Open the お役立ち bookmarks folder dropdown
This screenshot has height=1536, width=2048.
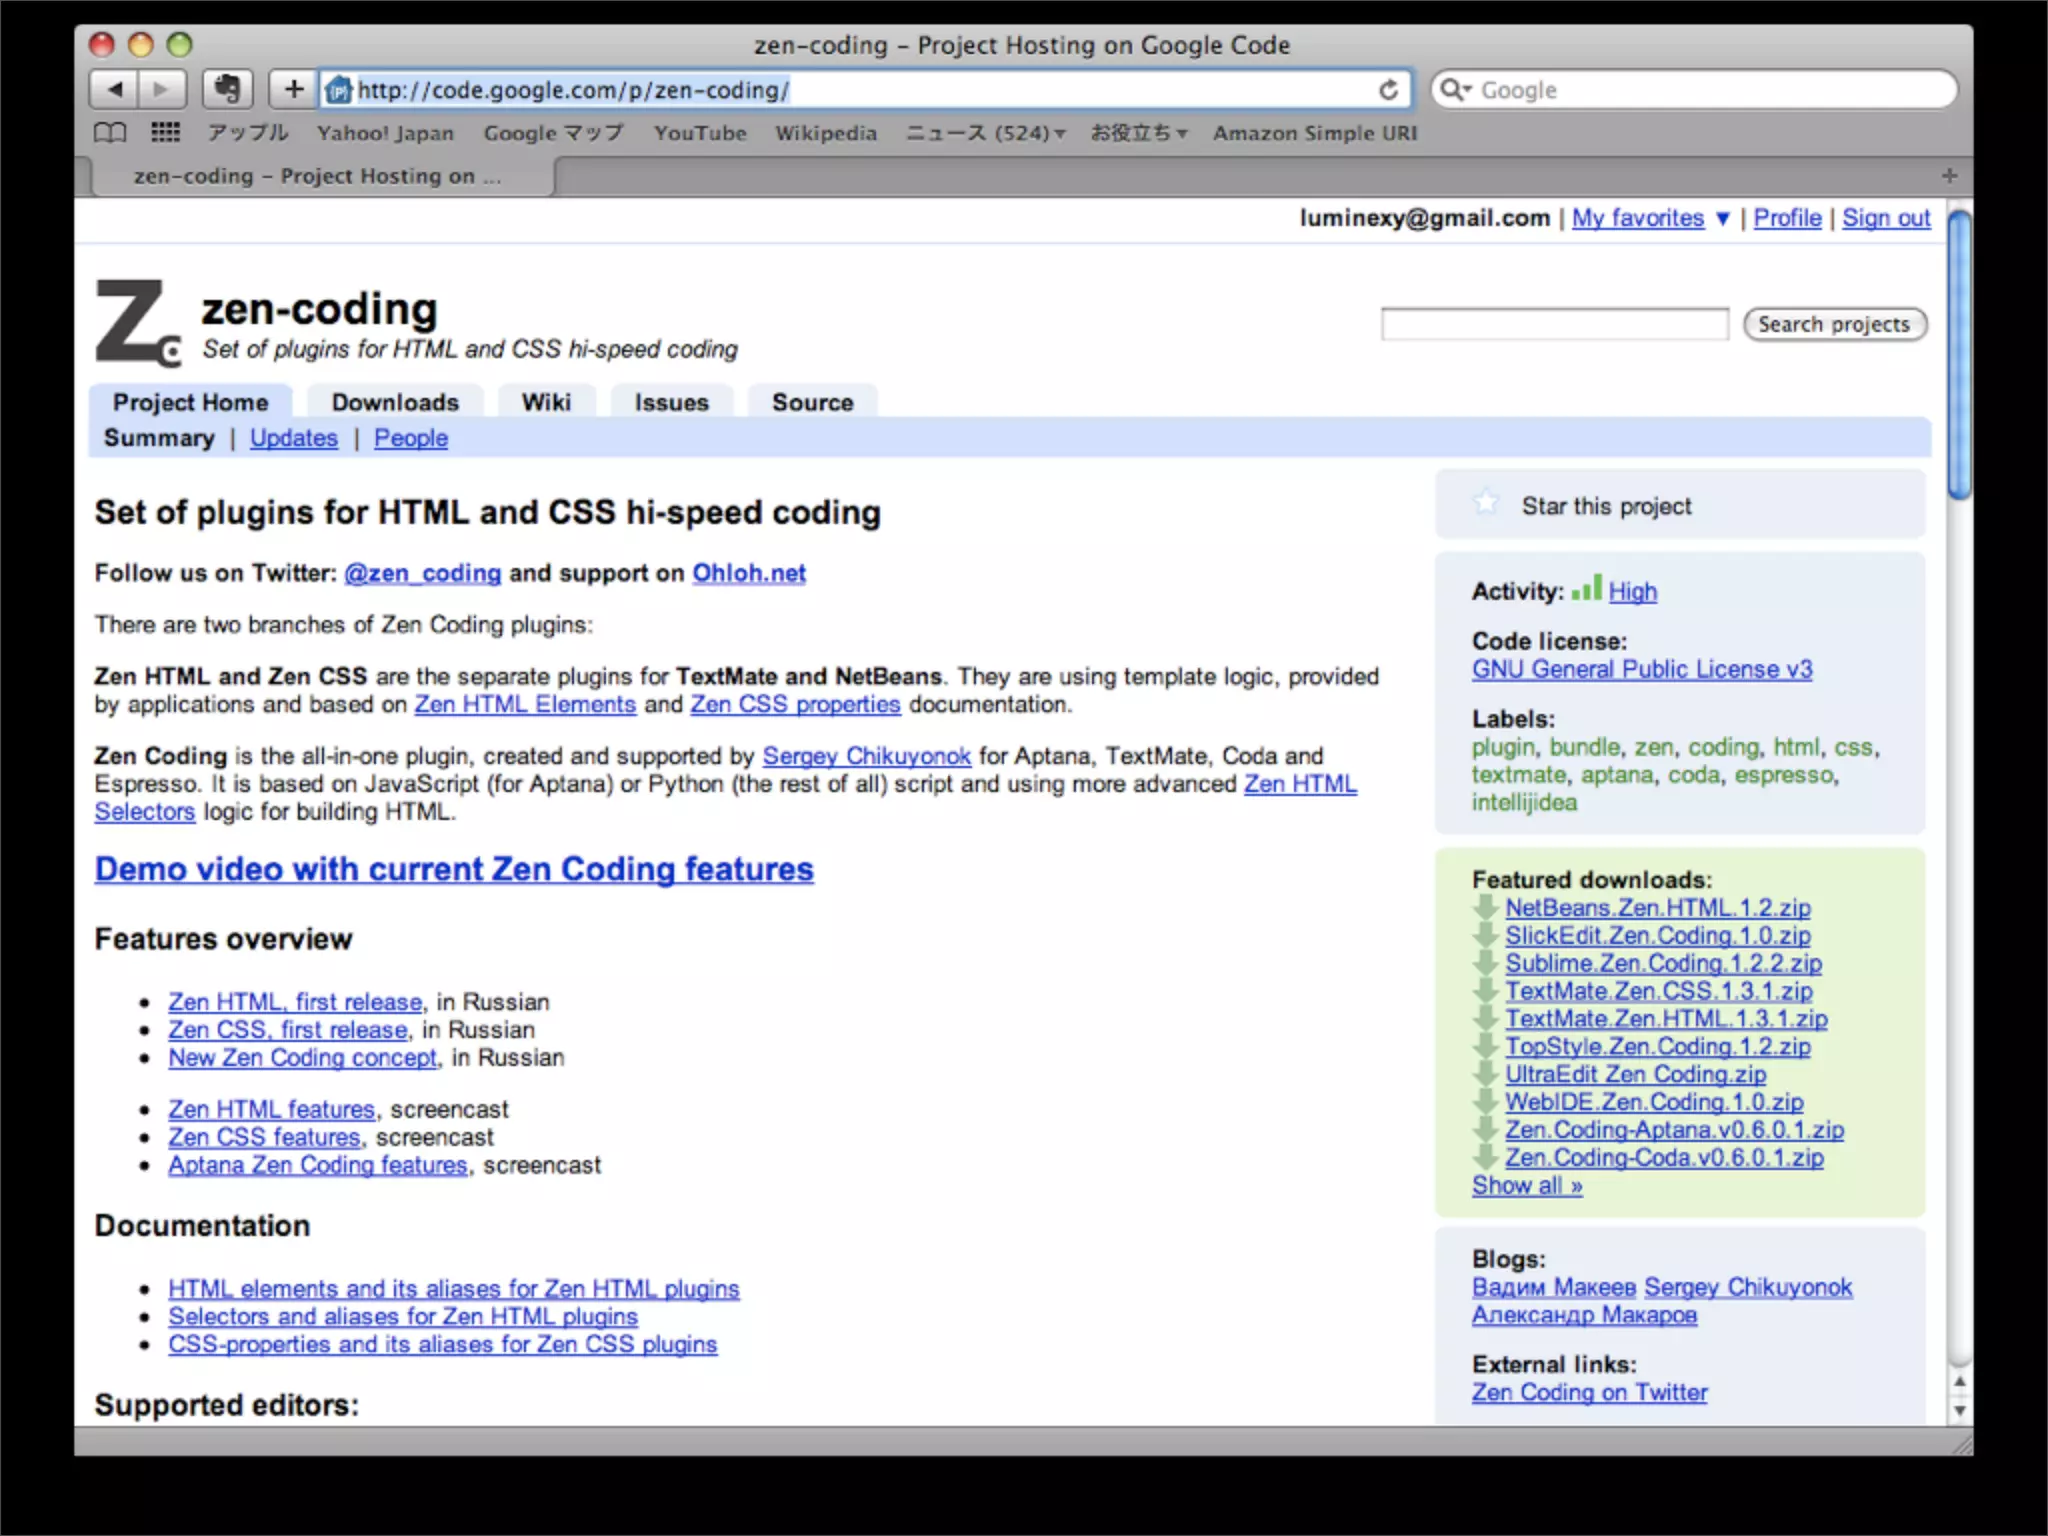[1138, 133]
